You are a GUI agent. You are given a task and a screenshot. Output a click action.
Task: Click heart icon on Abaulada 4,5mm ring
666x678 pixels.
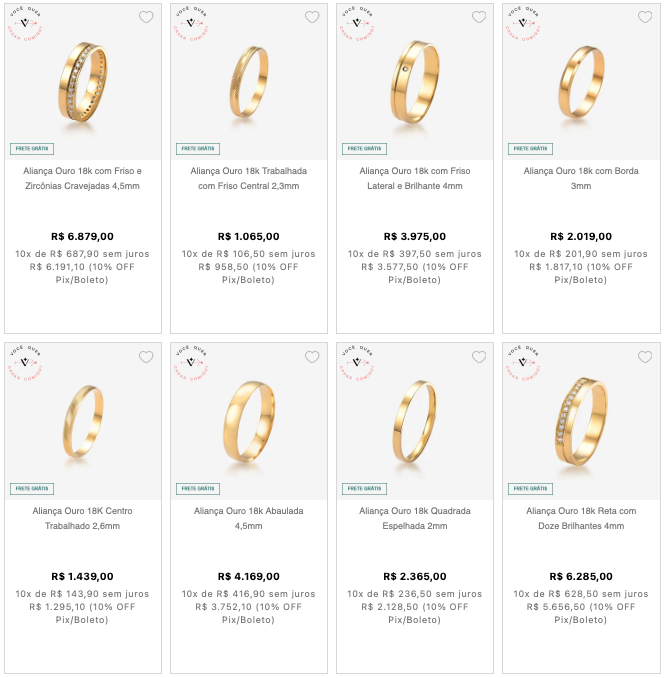coord(312,357)
